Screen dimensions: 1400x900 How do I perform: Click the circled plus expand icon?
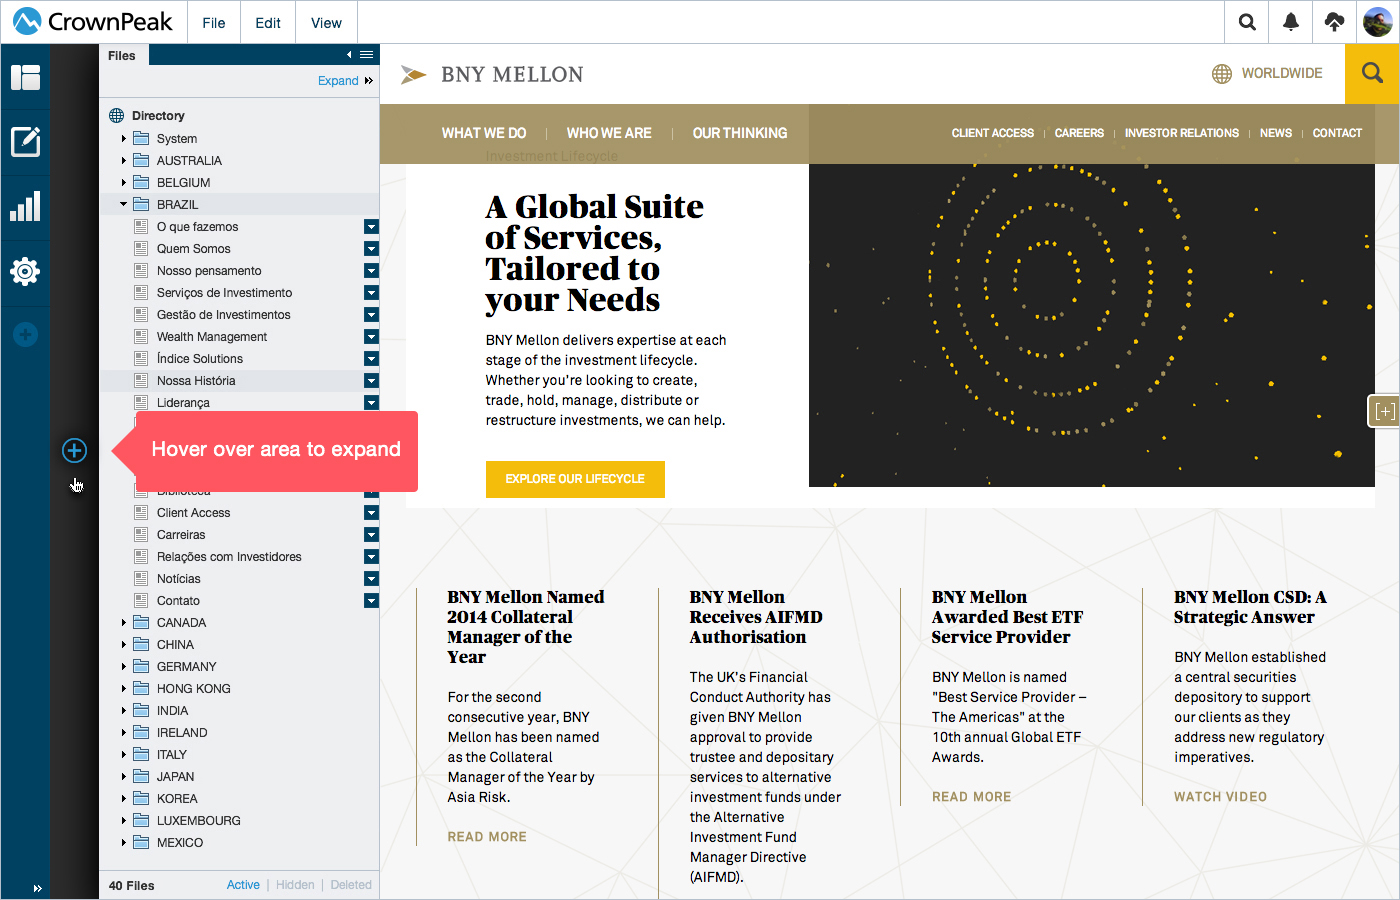click(x=74, y=450)
